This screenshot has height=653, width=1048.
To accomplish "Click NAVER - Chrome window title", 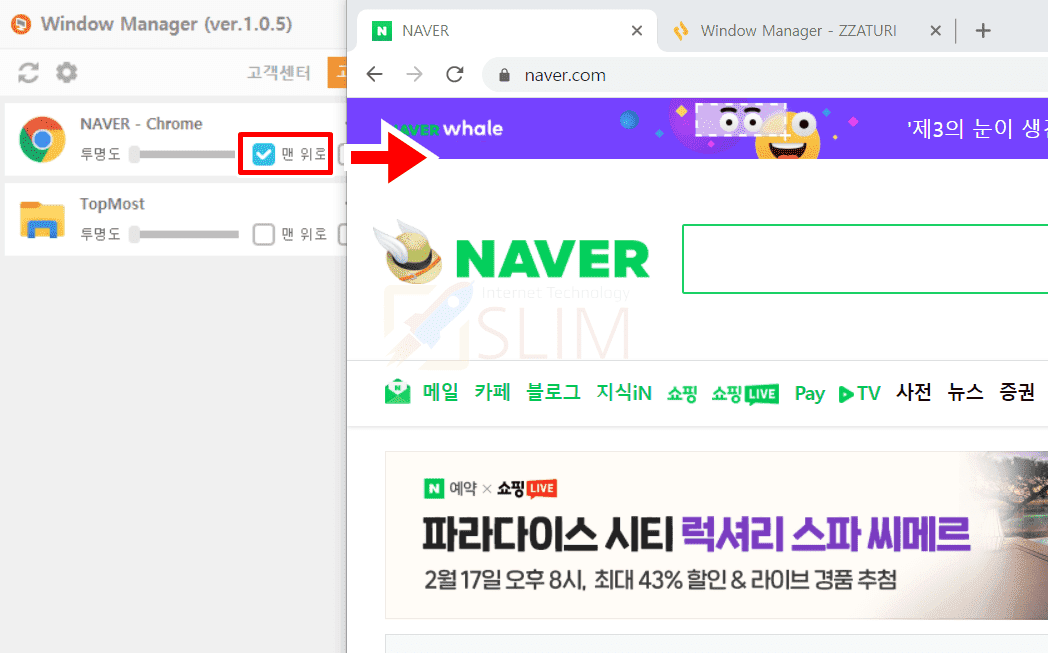I will point(141,124).
